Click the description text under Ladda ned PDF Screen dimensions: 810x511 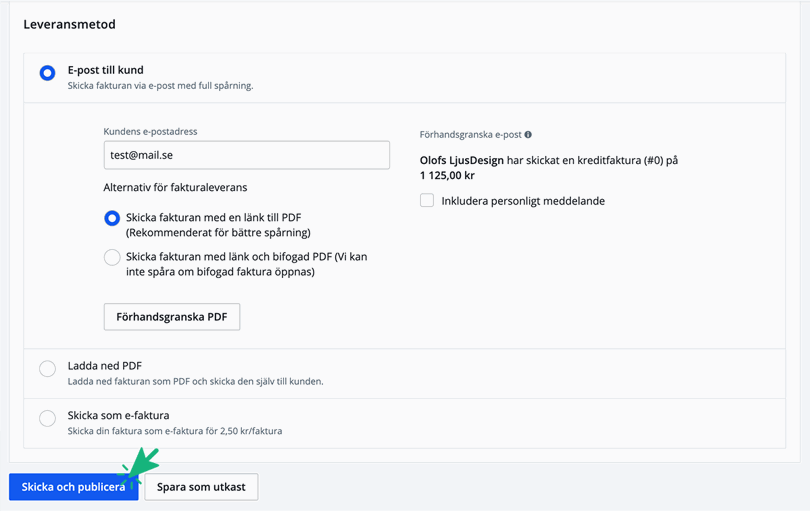point(195,381)
